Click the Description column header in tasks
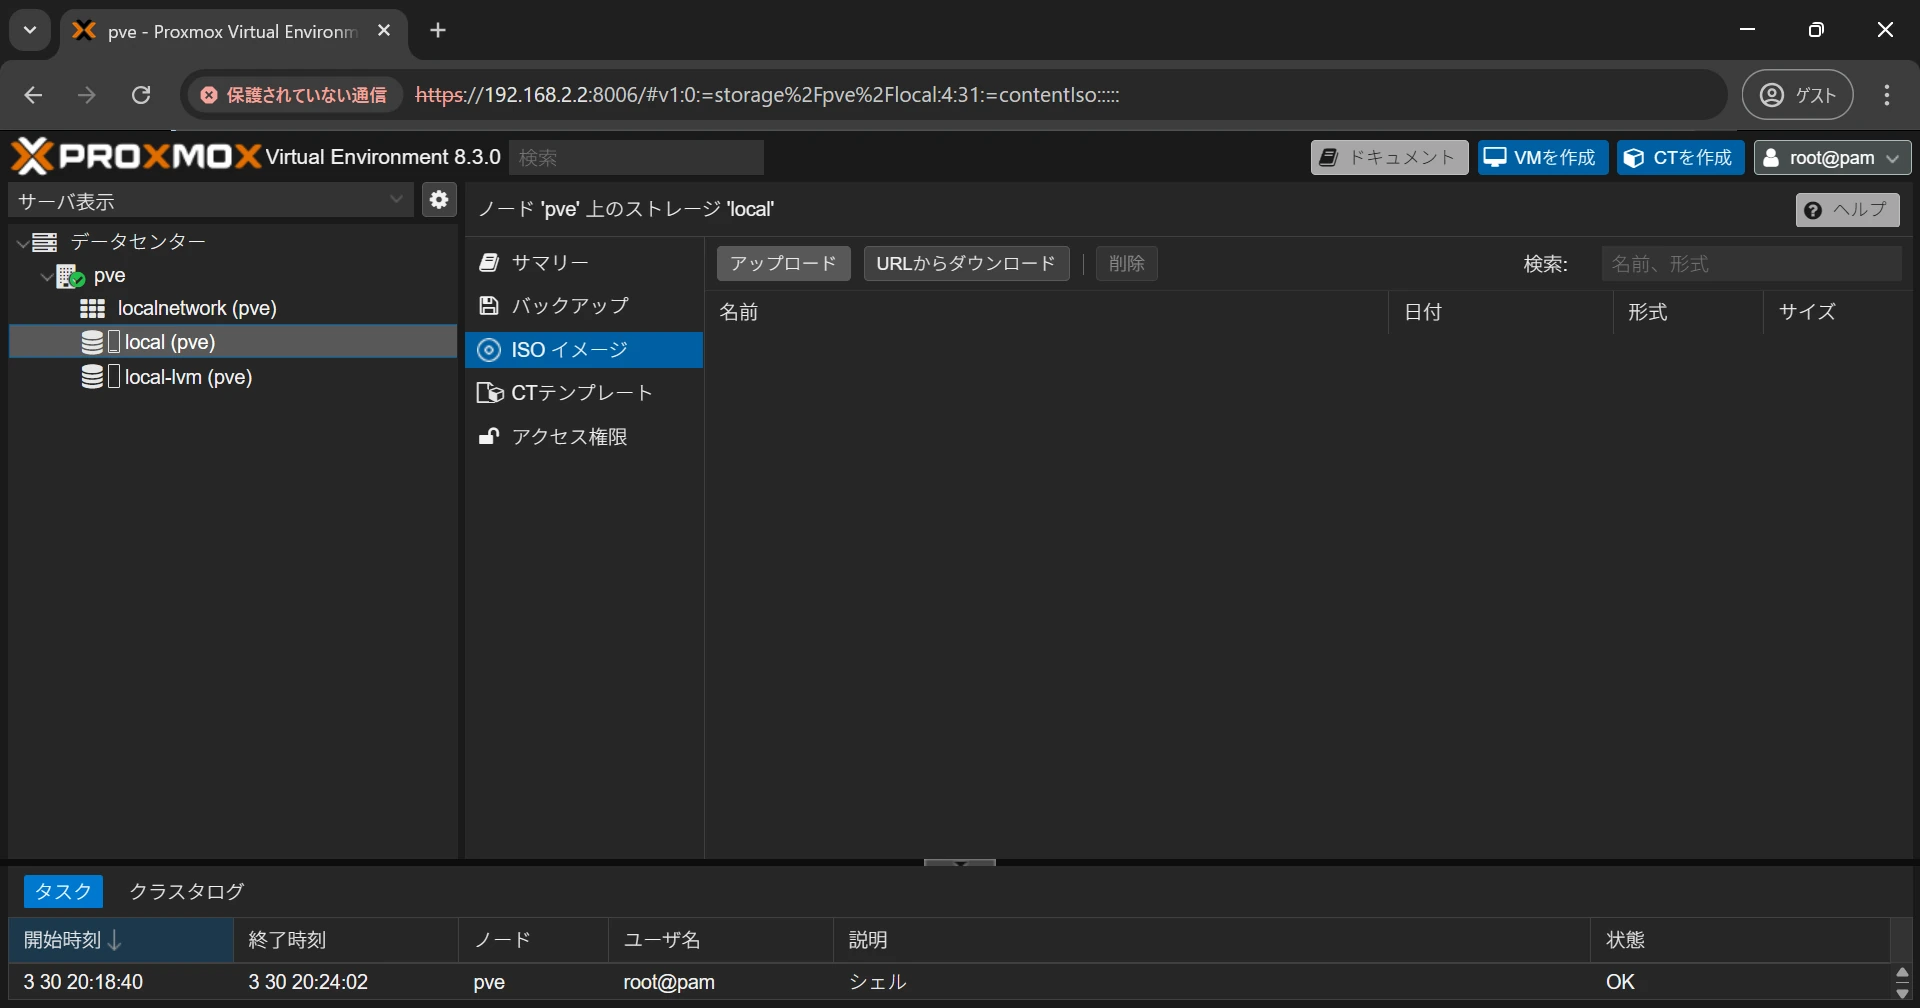 pyautogui.click(x=1212, y=940)
